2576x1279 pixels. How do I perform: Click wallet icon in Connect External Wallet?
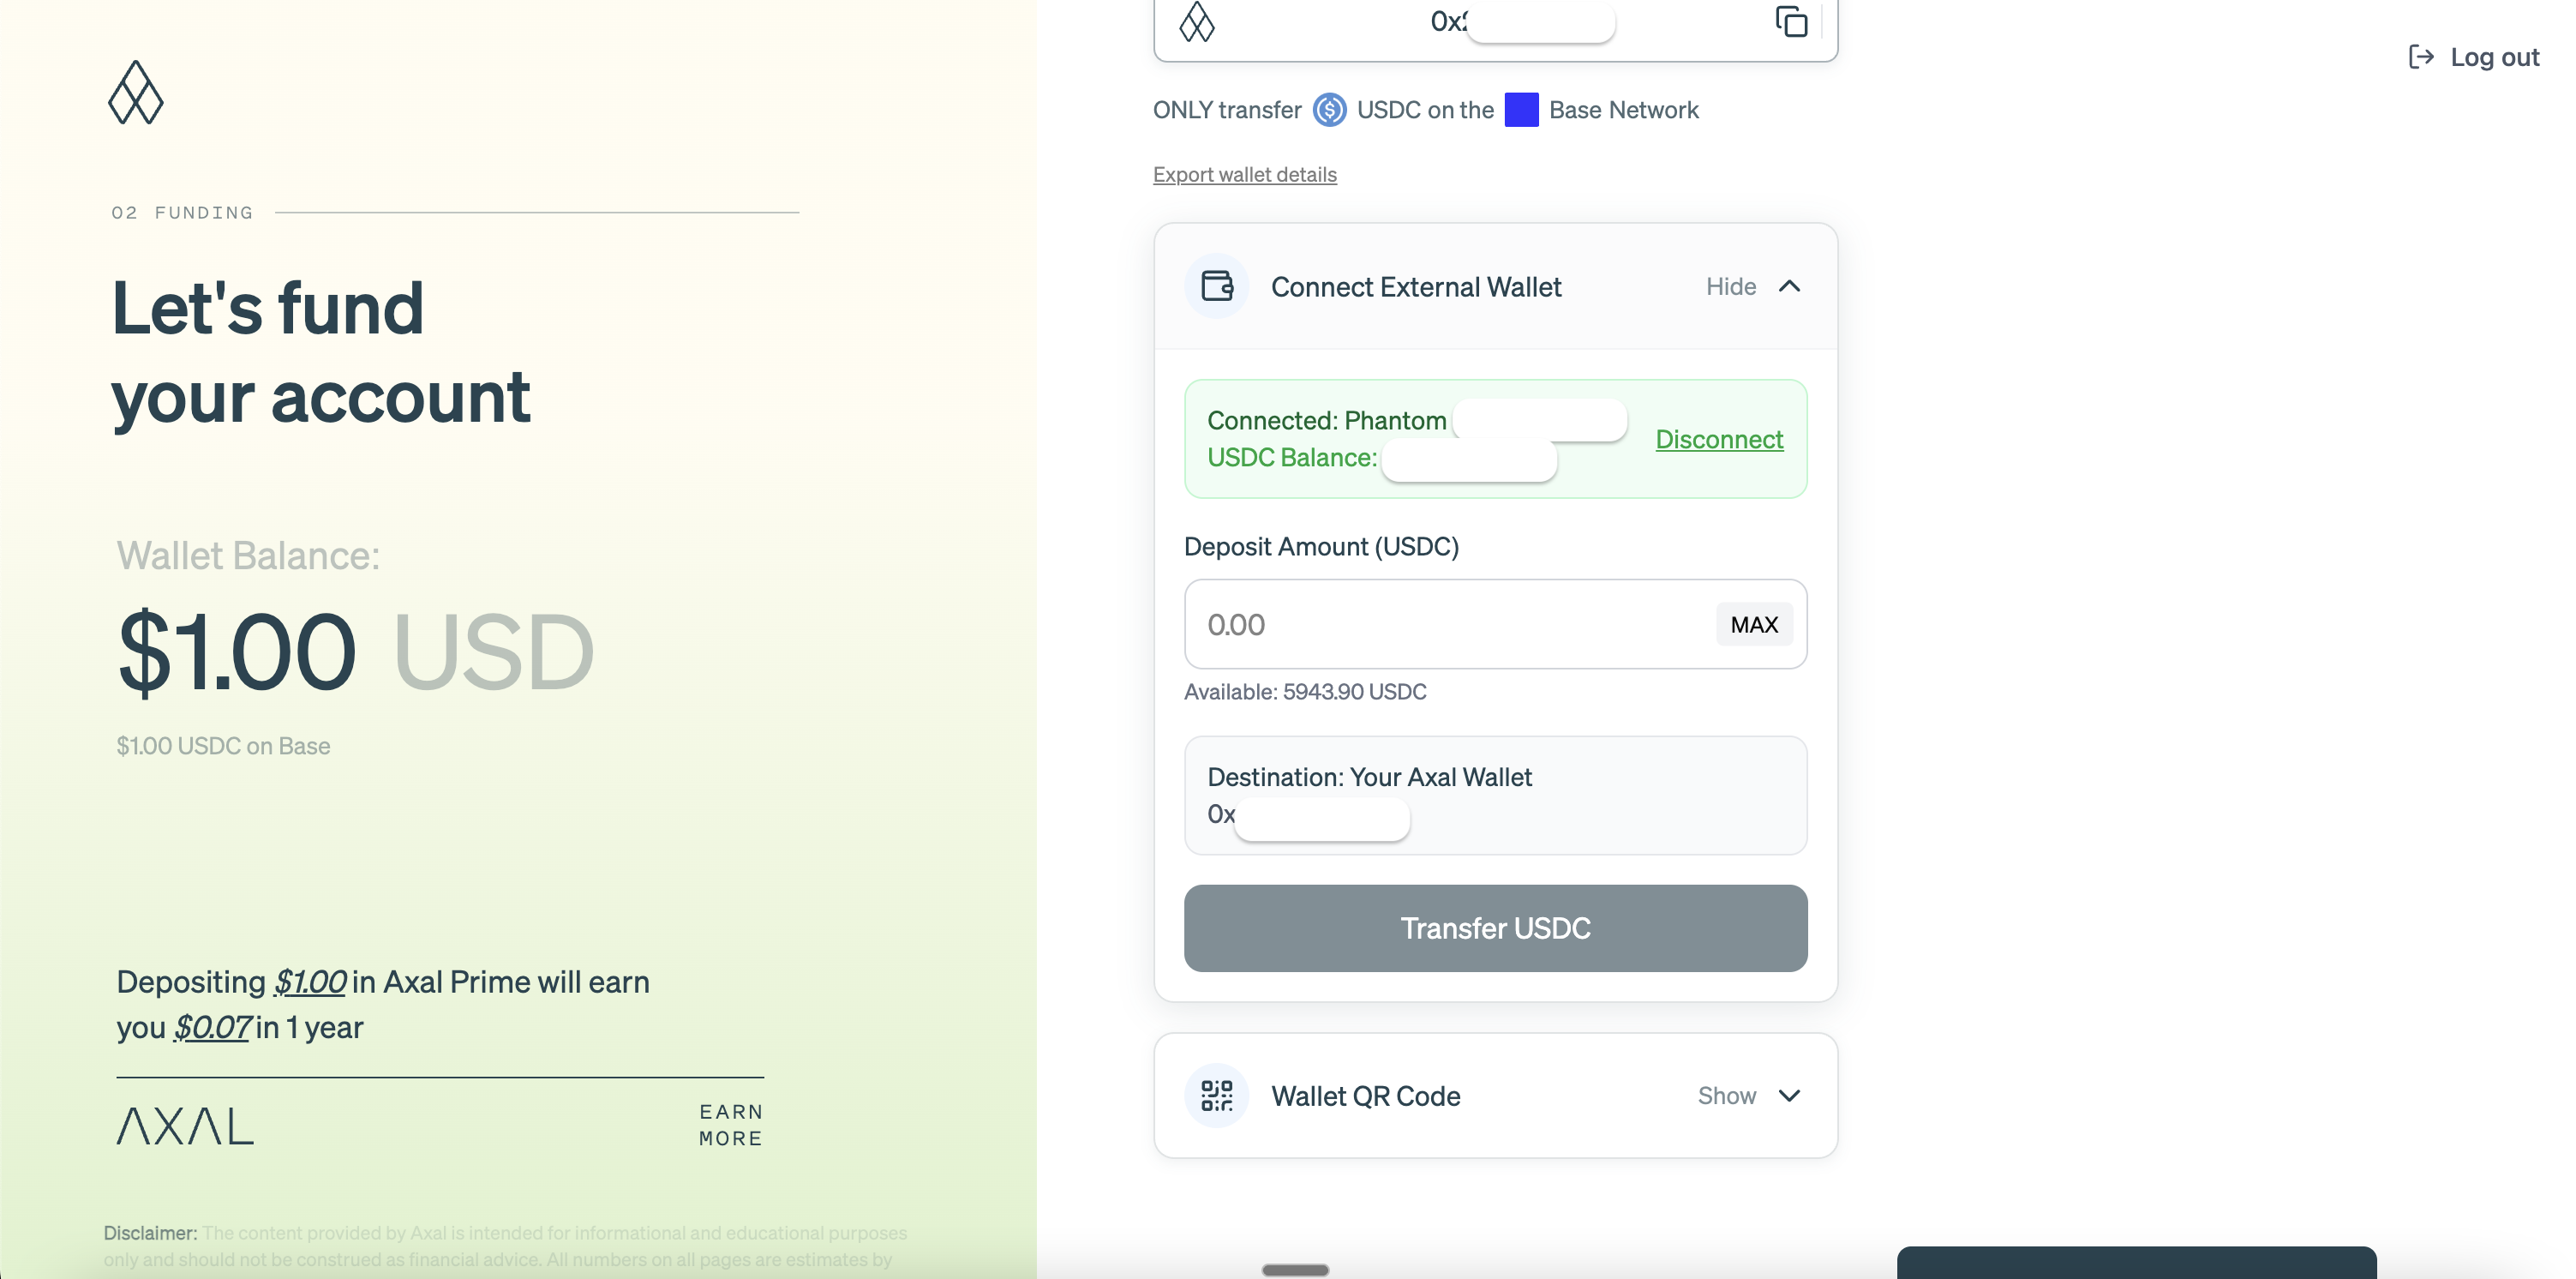pos(1217,287)
